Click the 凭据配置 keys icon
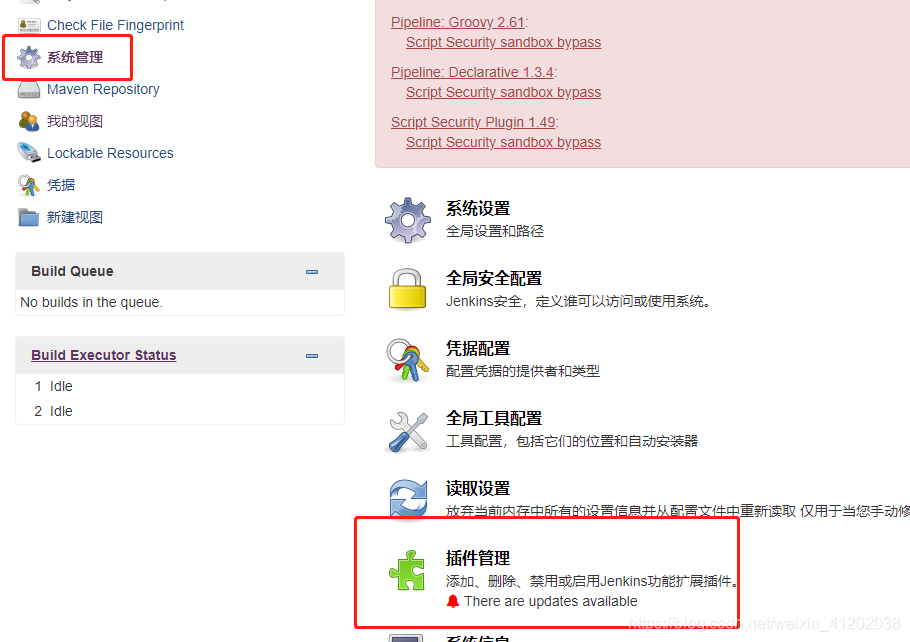 (407, 360)
